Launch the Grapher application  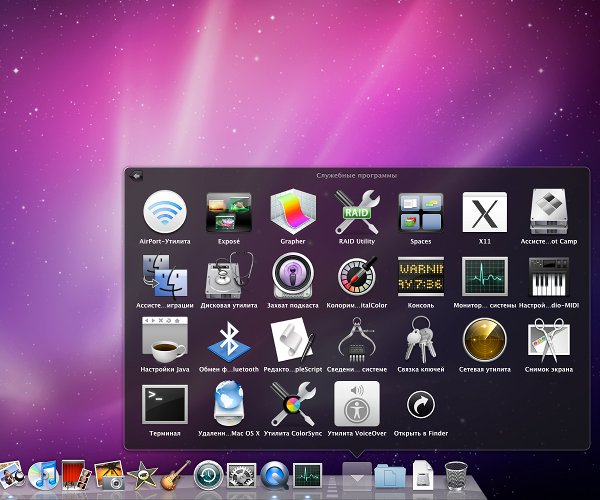click(293, 211)
